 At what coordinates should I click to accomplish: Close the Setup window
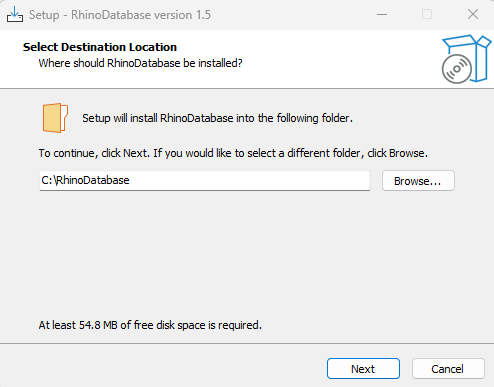(x=473, y=15)
